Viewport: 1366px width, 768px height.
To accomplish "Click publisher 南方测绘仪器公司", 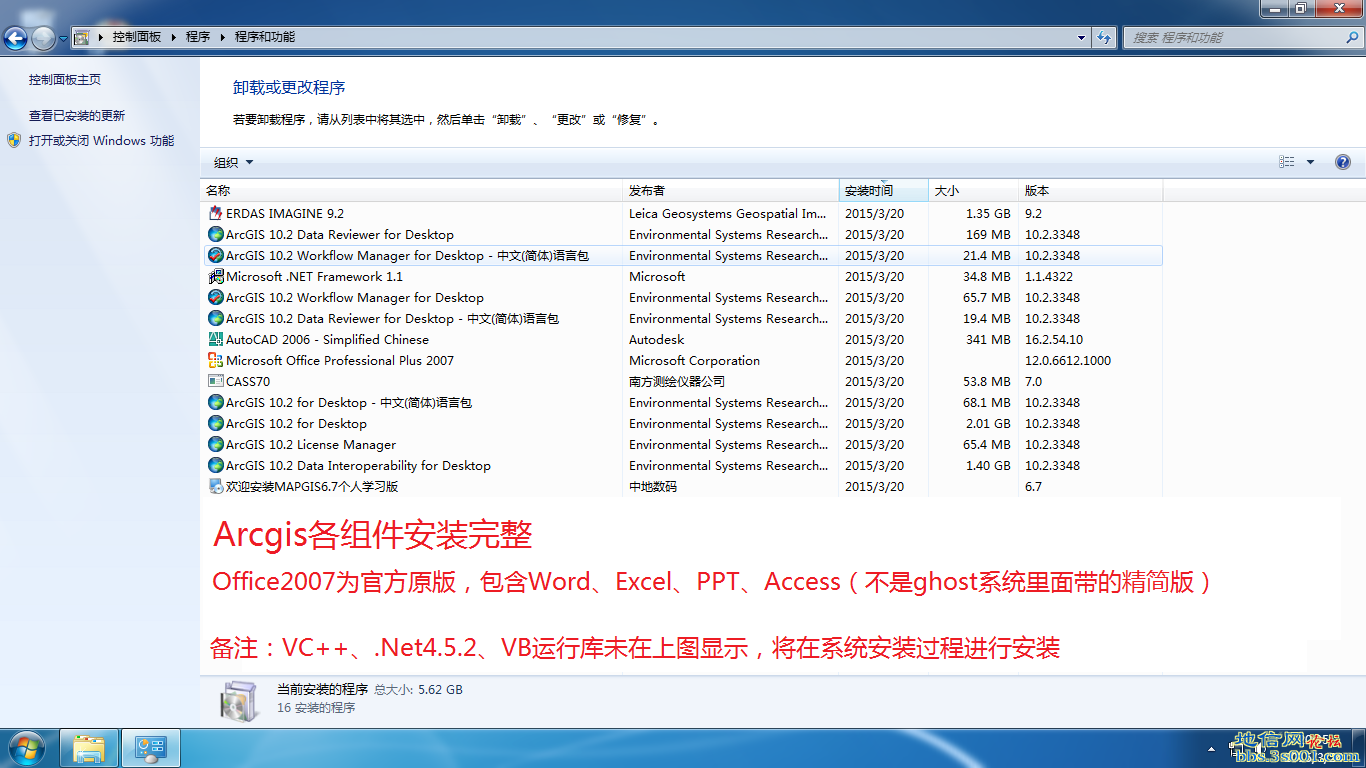I will (677, 381).
